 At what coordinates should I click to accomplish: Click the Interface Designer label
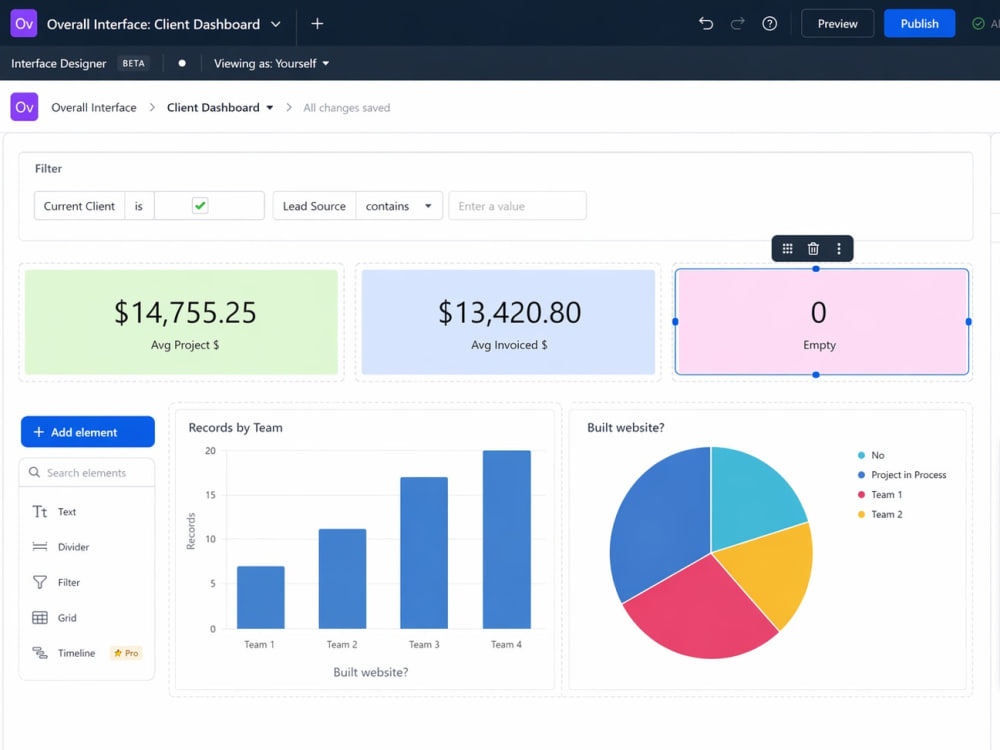click(59, 63)
